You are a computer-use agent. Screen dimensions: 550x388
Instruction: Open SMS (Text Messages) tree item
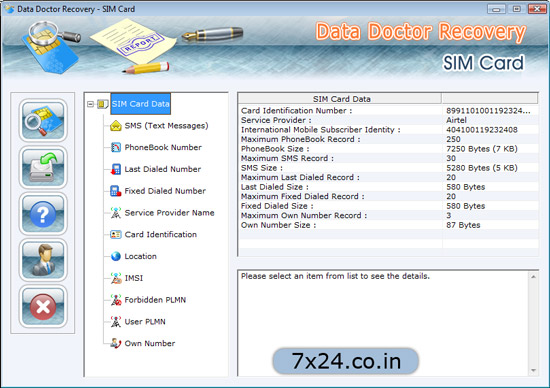(x=166, y=126)
